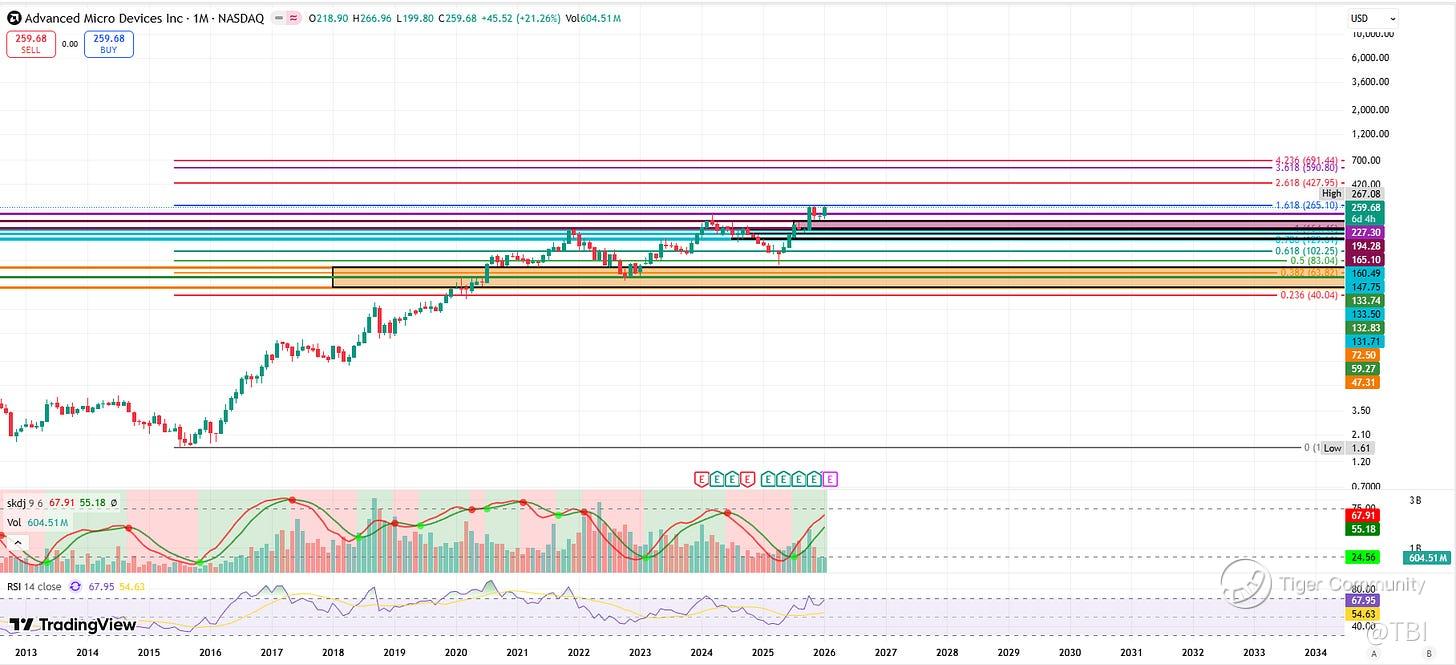Click the 10,000.00 price scale label
The width and height of the screenshot is (1456, 665).
tap(1371, 34)
